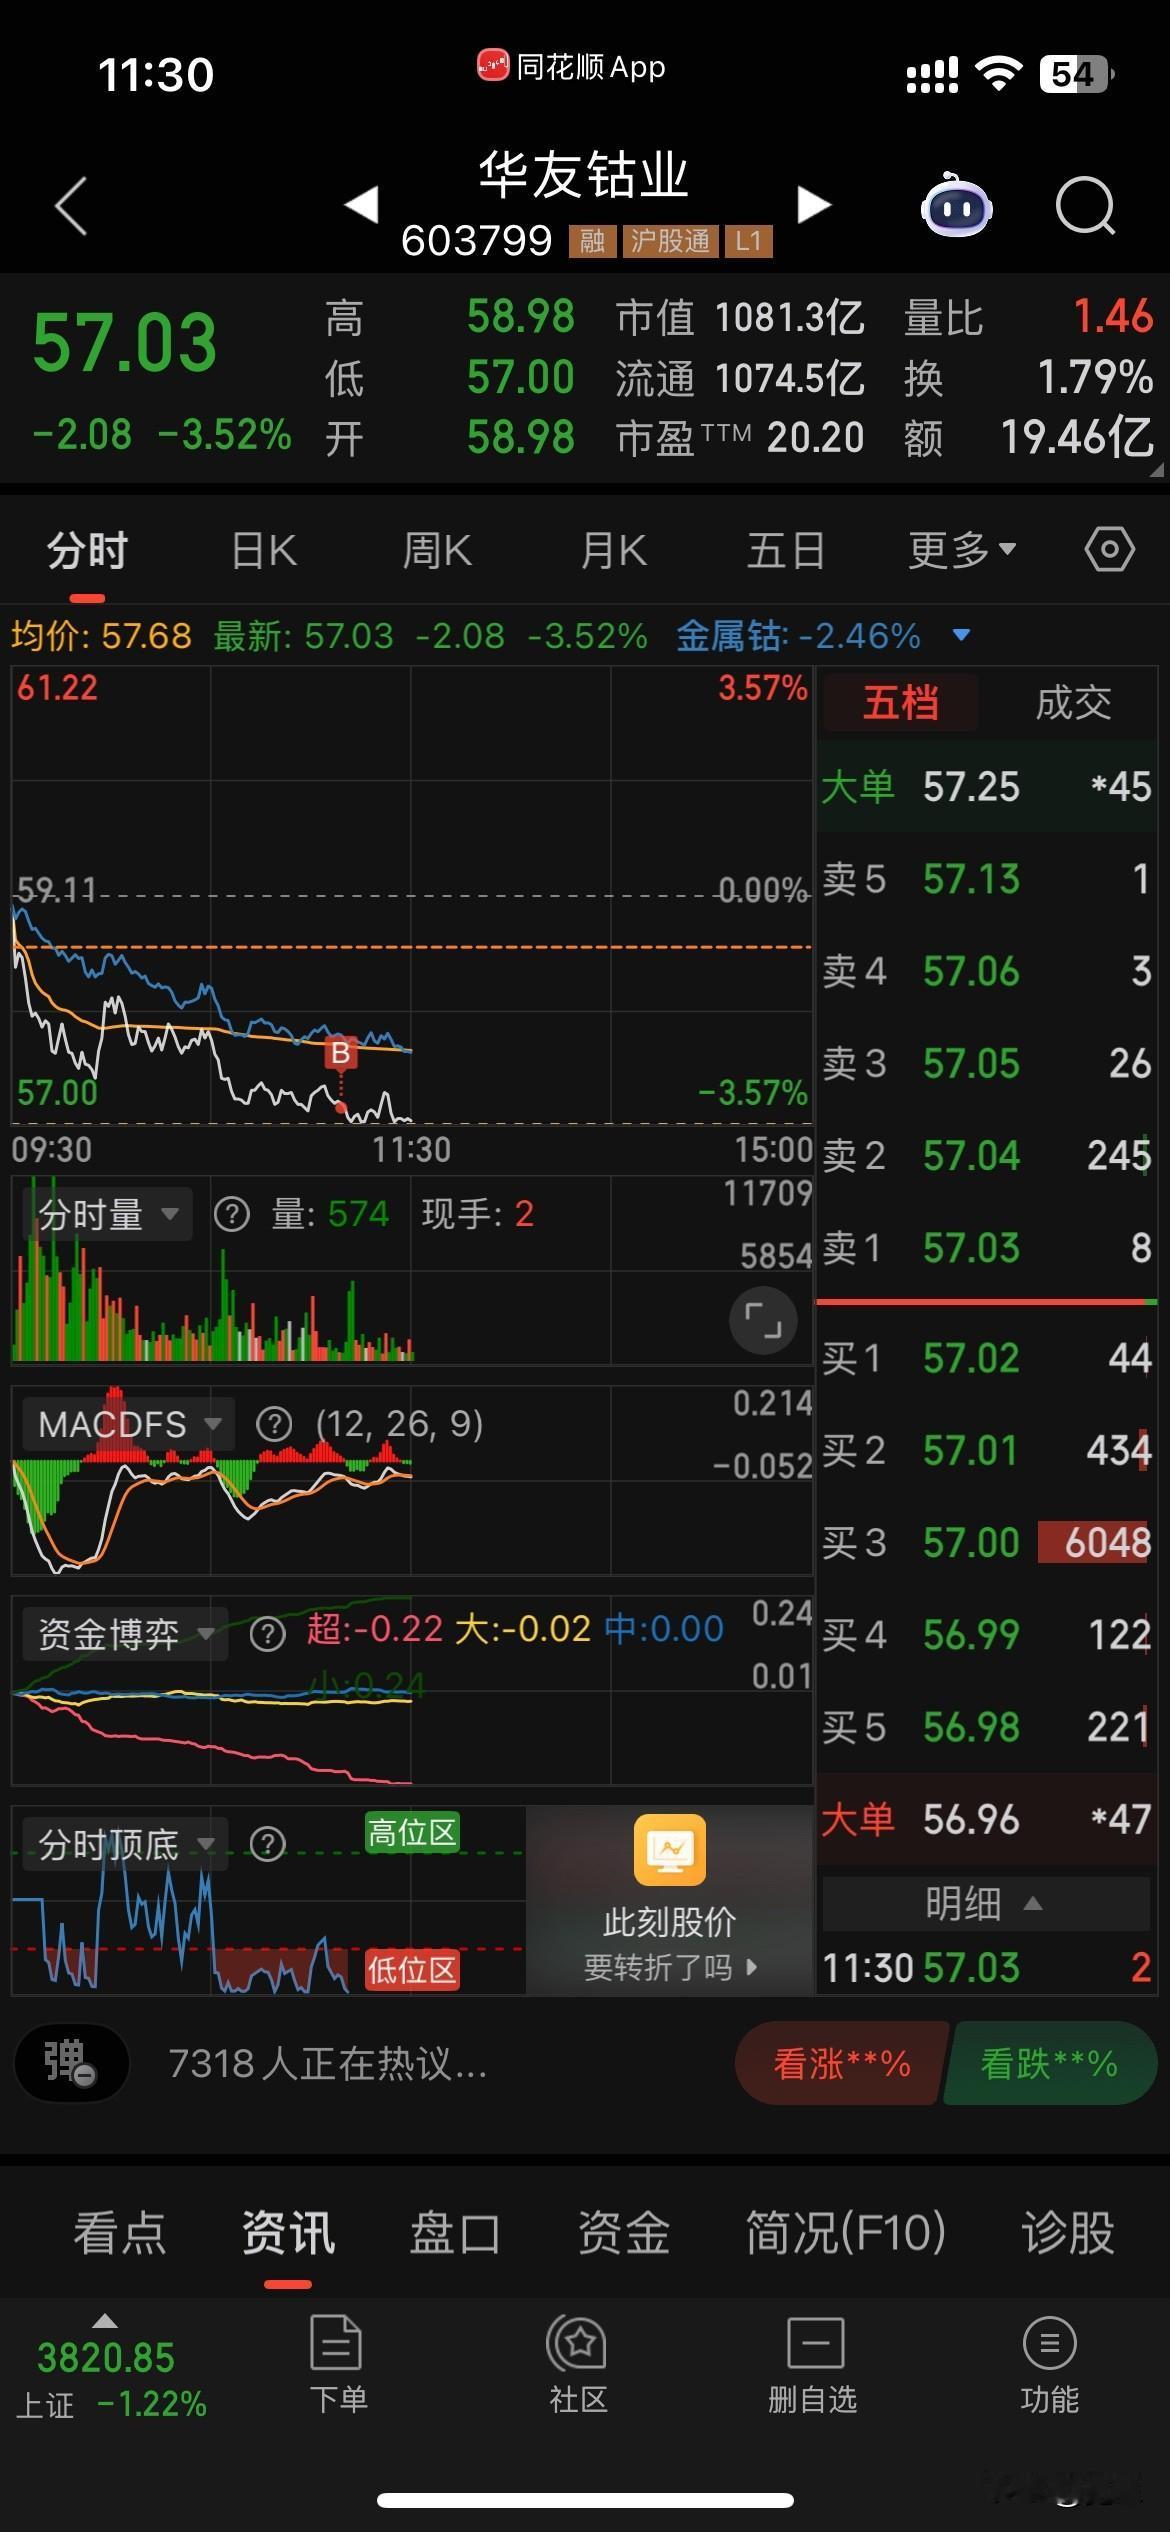Open 分时量 indicator dropdown
The height and width of the screenshot is (2532, 1170).
[x=105, y=1215]
